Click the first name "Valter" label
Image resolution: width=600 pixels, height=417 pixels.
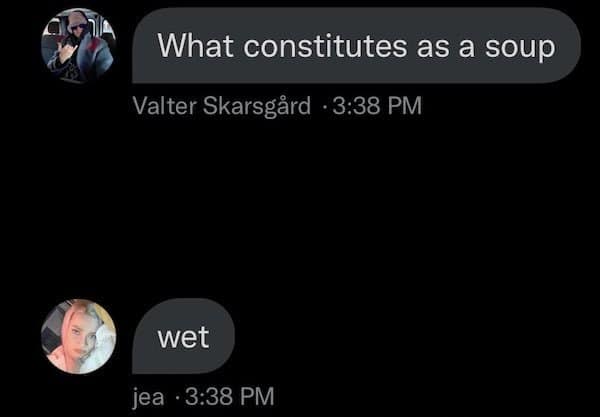pos(165,106)
